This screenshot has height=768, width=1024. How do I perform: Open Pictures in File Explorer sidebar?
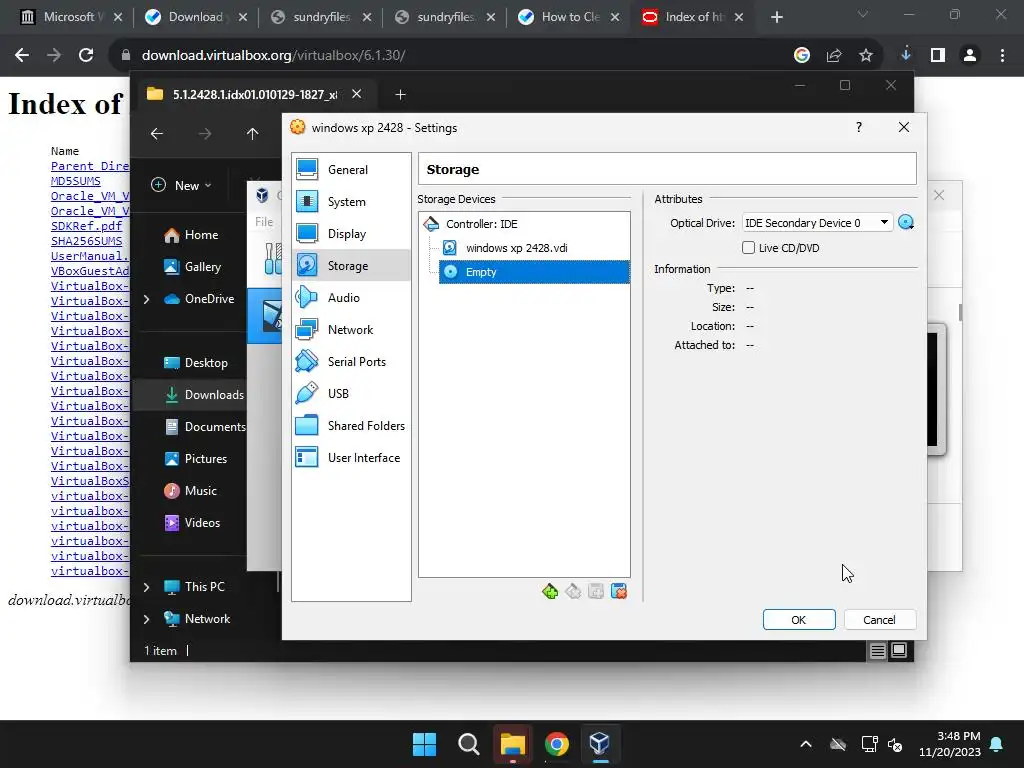tap(195, 459)
